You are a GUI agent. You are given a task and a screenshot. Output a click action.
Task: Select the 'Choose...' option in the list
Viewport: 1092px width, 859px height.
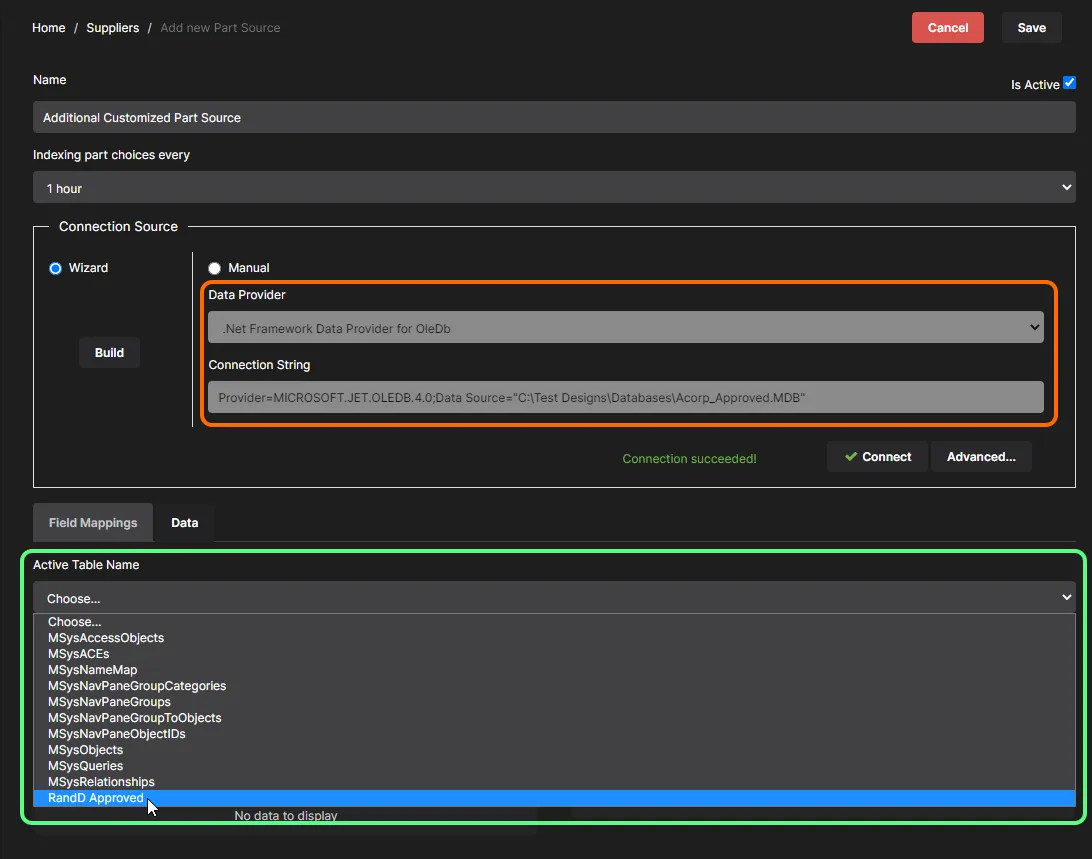(554, 622)
